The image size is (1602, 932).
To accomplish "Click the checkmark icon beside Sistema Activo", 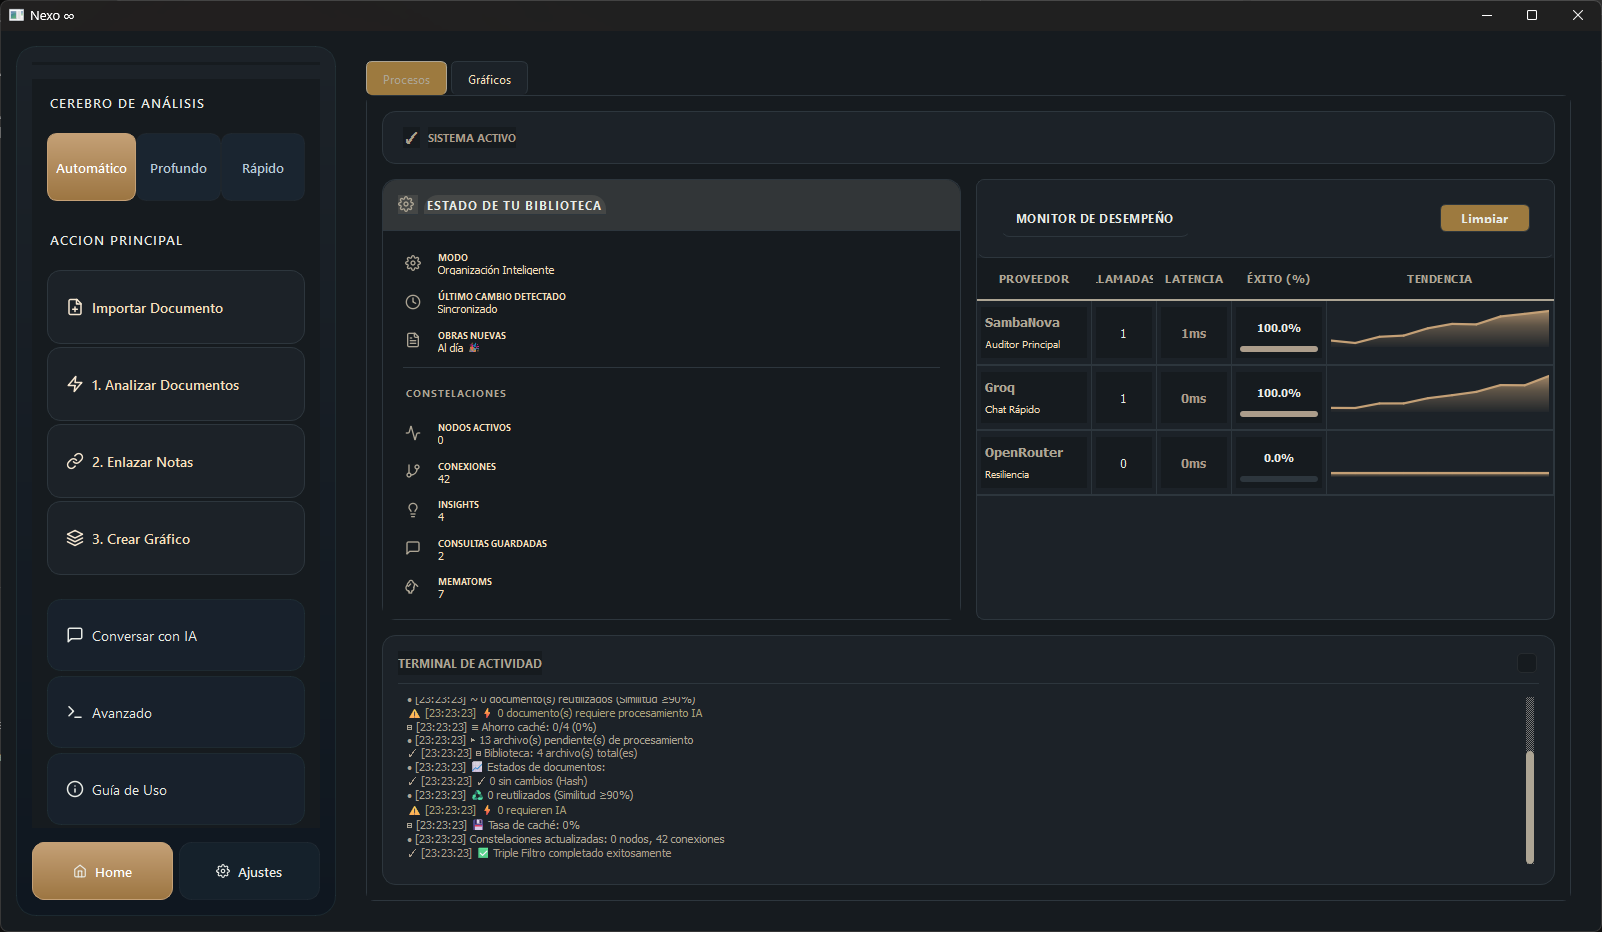I will tap(411, 138).
